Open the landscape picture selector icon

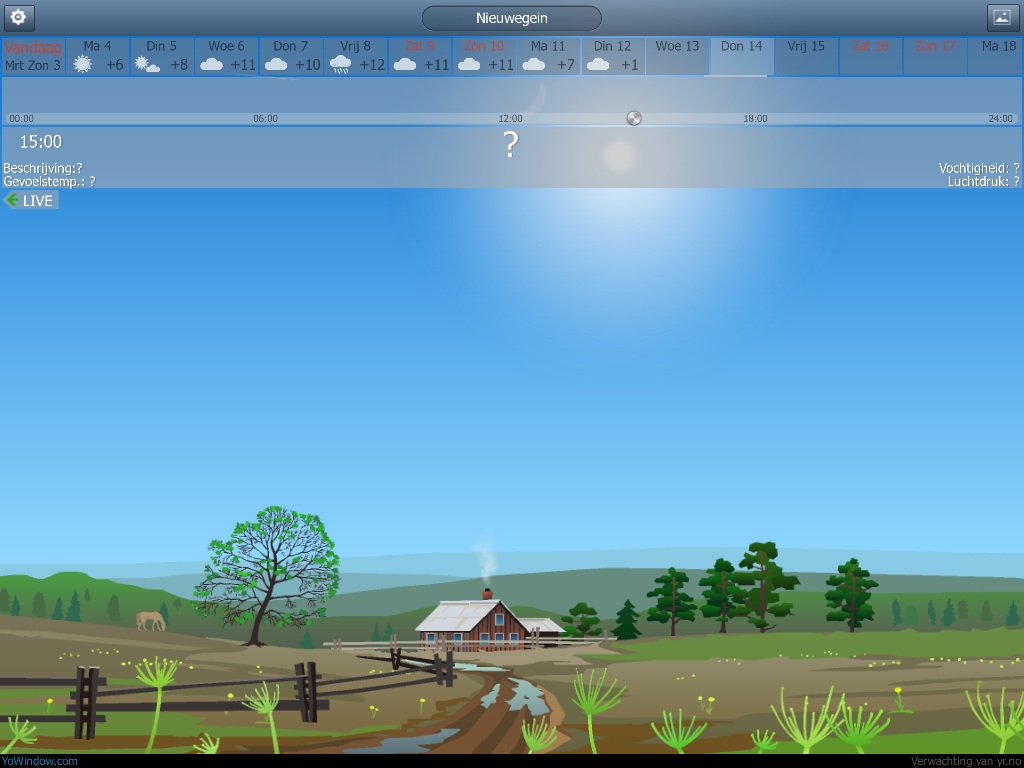click(x=1002, y=17)
